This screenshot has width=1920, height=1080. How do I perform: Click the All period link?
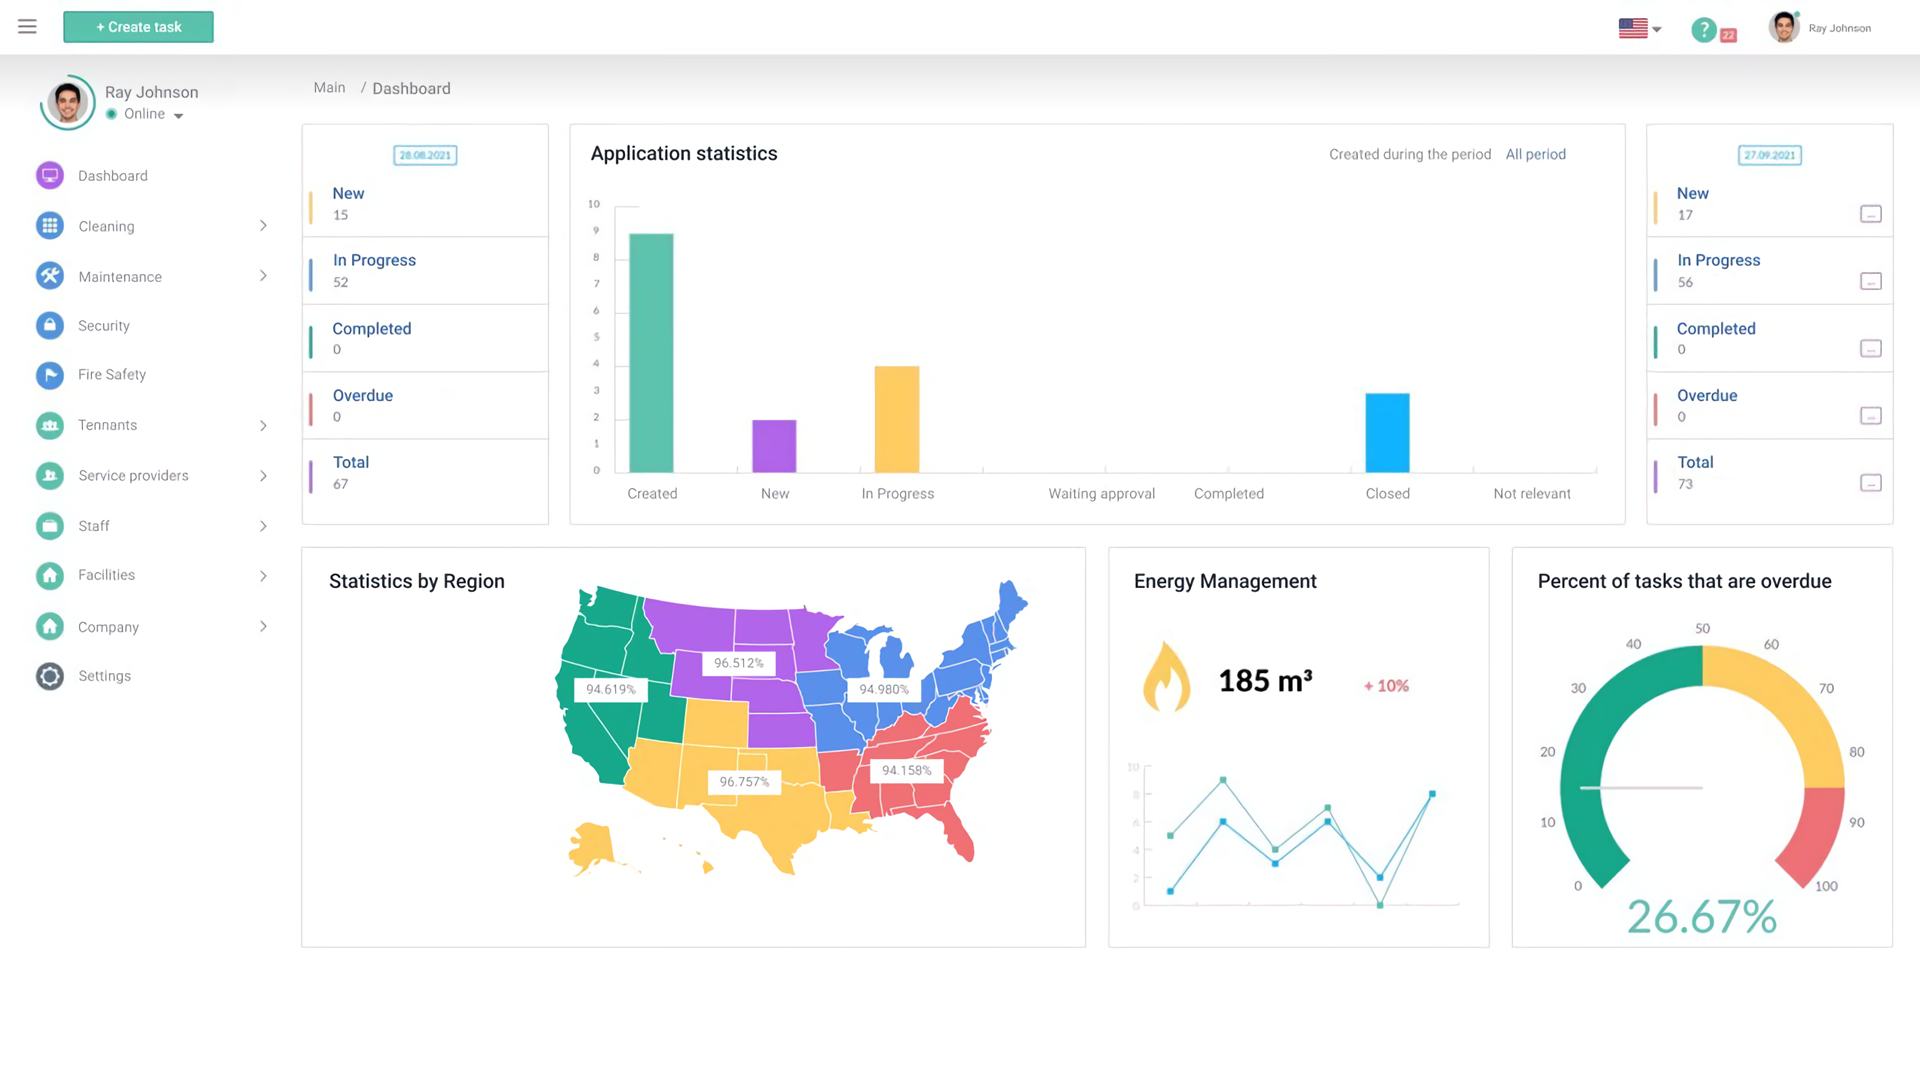(1535, 154)
